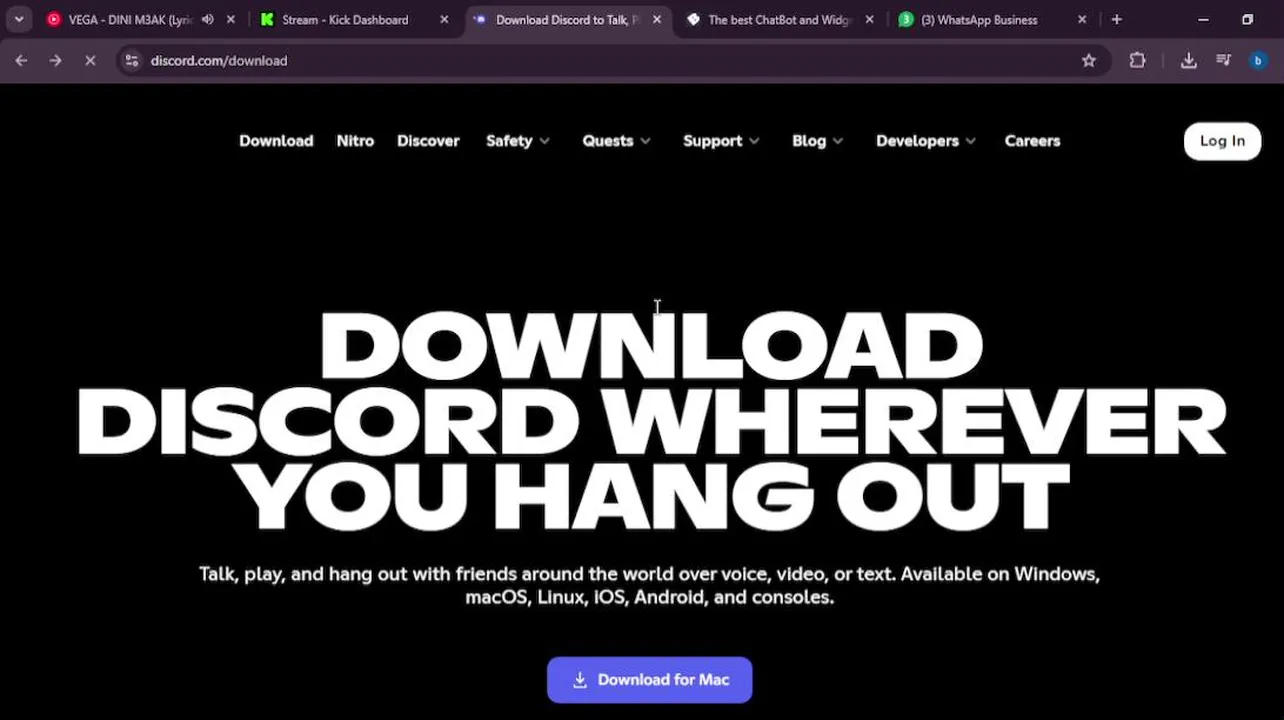1284x720 pixels.
Task: Open the Nitro nav link
Action: pyautogui.click(x=355, y=141)
